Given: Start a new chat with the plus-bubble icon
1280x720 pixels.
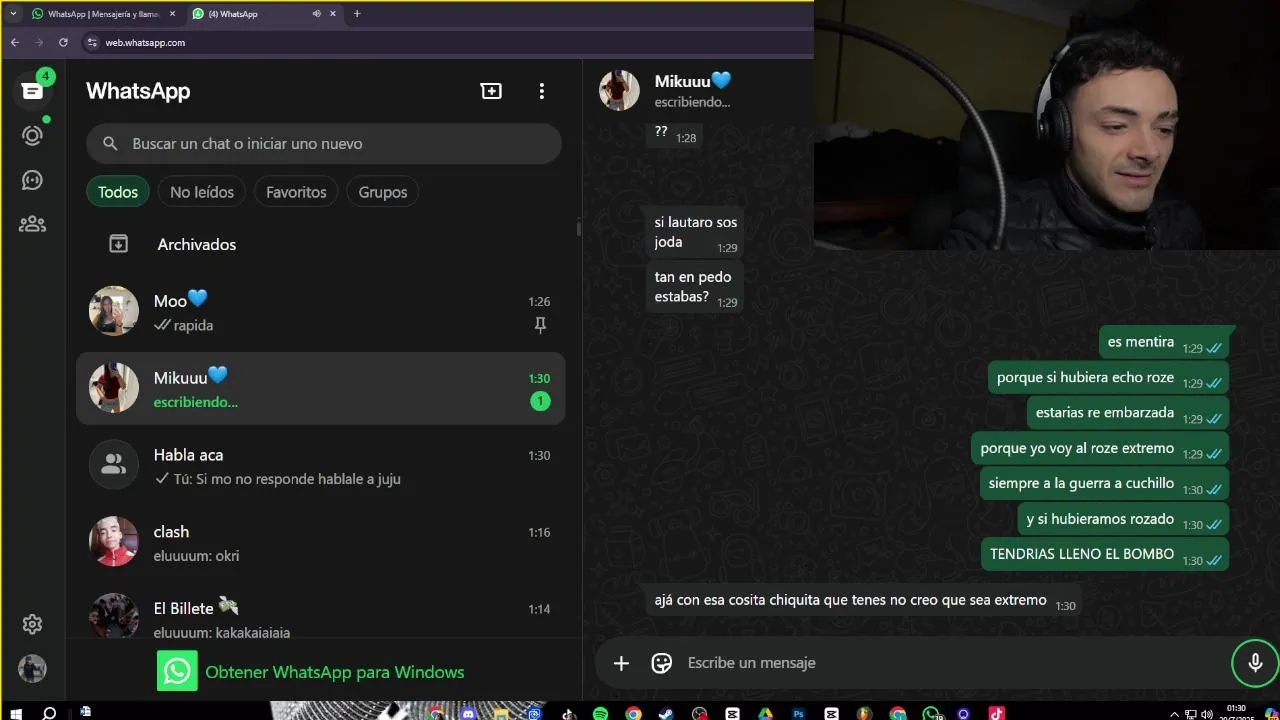Looking at the screenshot, I should [491, 91].
